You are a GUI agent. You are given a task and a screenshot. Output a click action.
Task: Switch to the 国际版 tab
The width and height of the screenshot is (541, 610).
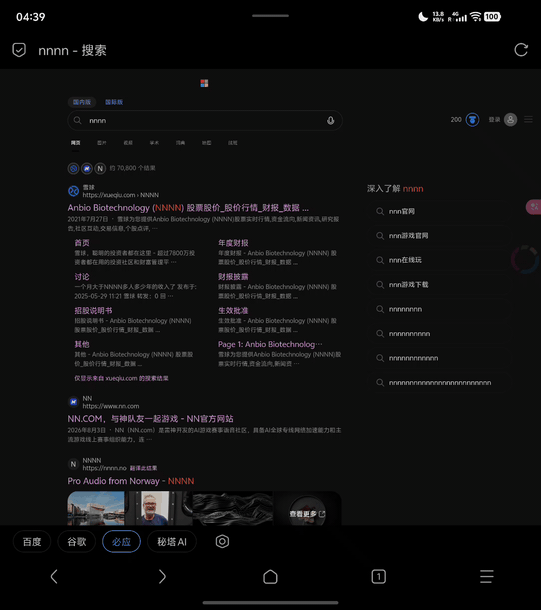click(x=114, y=102)
